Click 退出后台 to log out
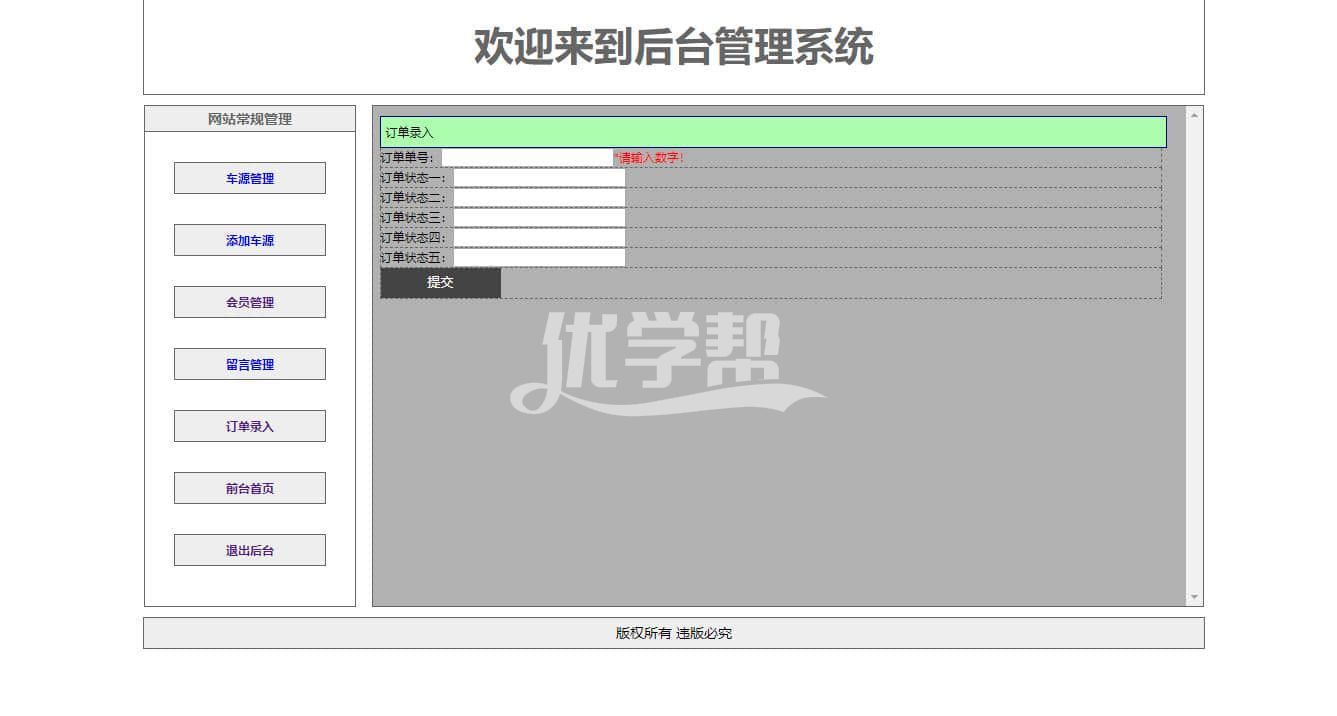 pyautogui.click(x=249, y=550)
